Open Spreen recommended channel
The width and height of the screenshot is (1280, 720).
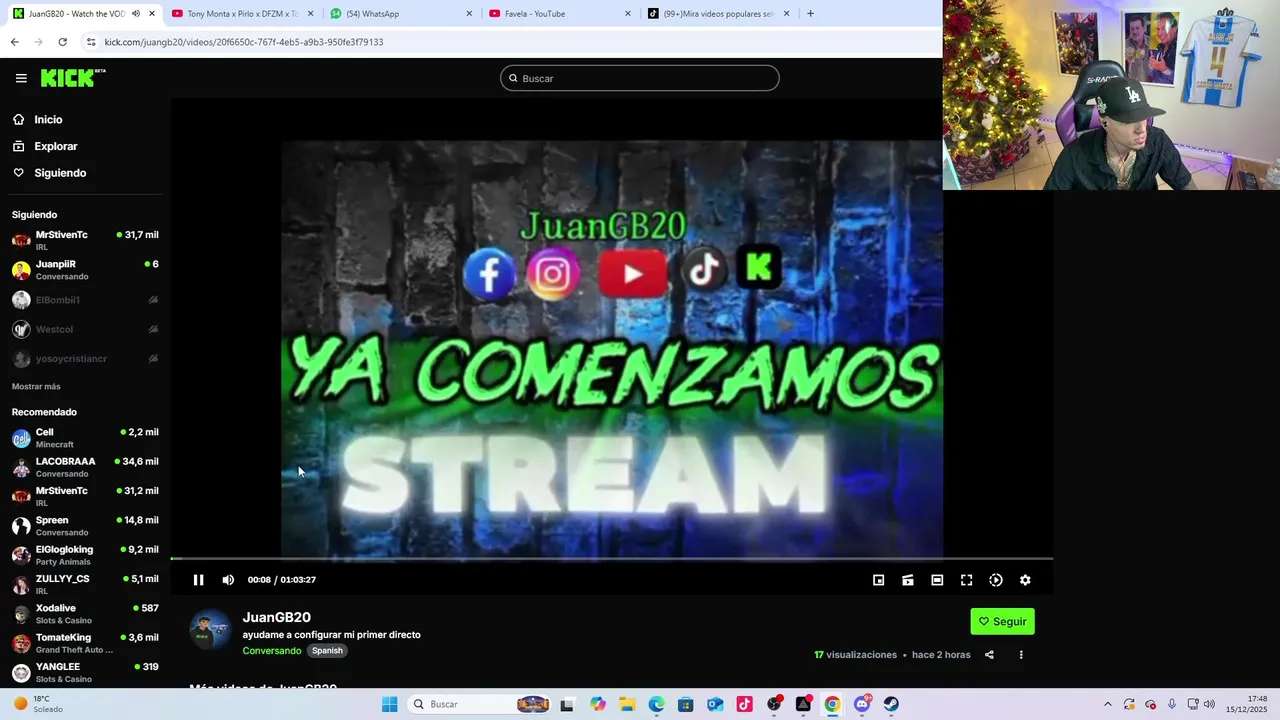coord(85,526)
